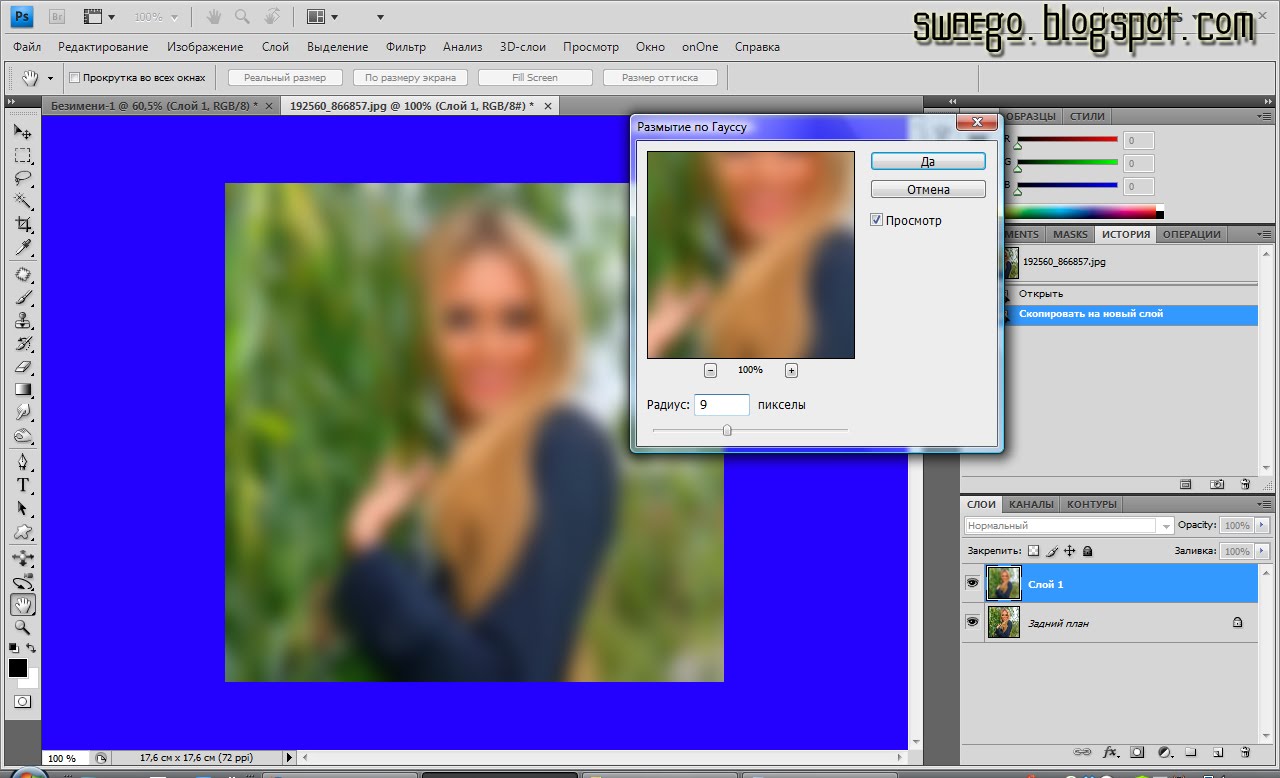Select the Pen tool
Viewport: 1280px width, 778px height.
pos(22,462)
